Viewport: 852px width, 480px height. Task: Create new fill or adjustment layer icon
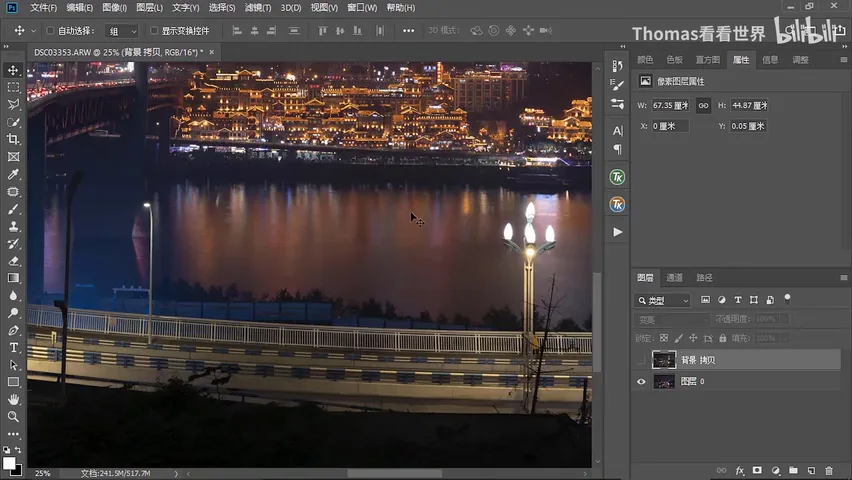click(x=775, y=470)
